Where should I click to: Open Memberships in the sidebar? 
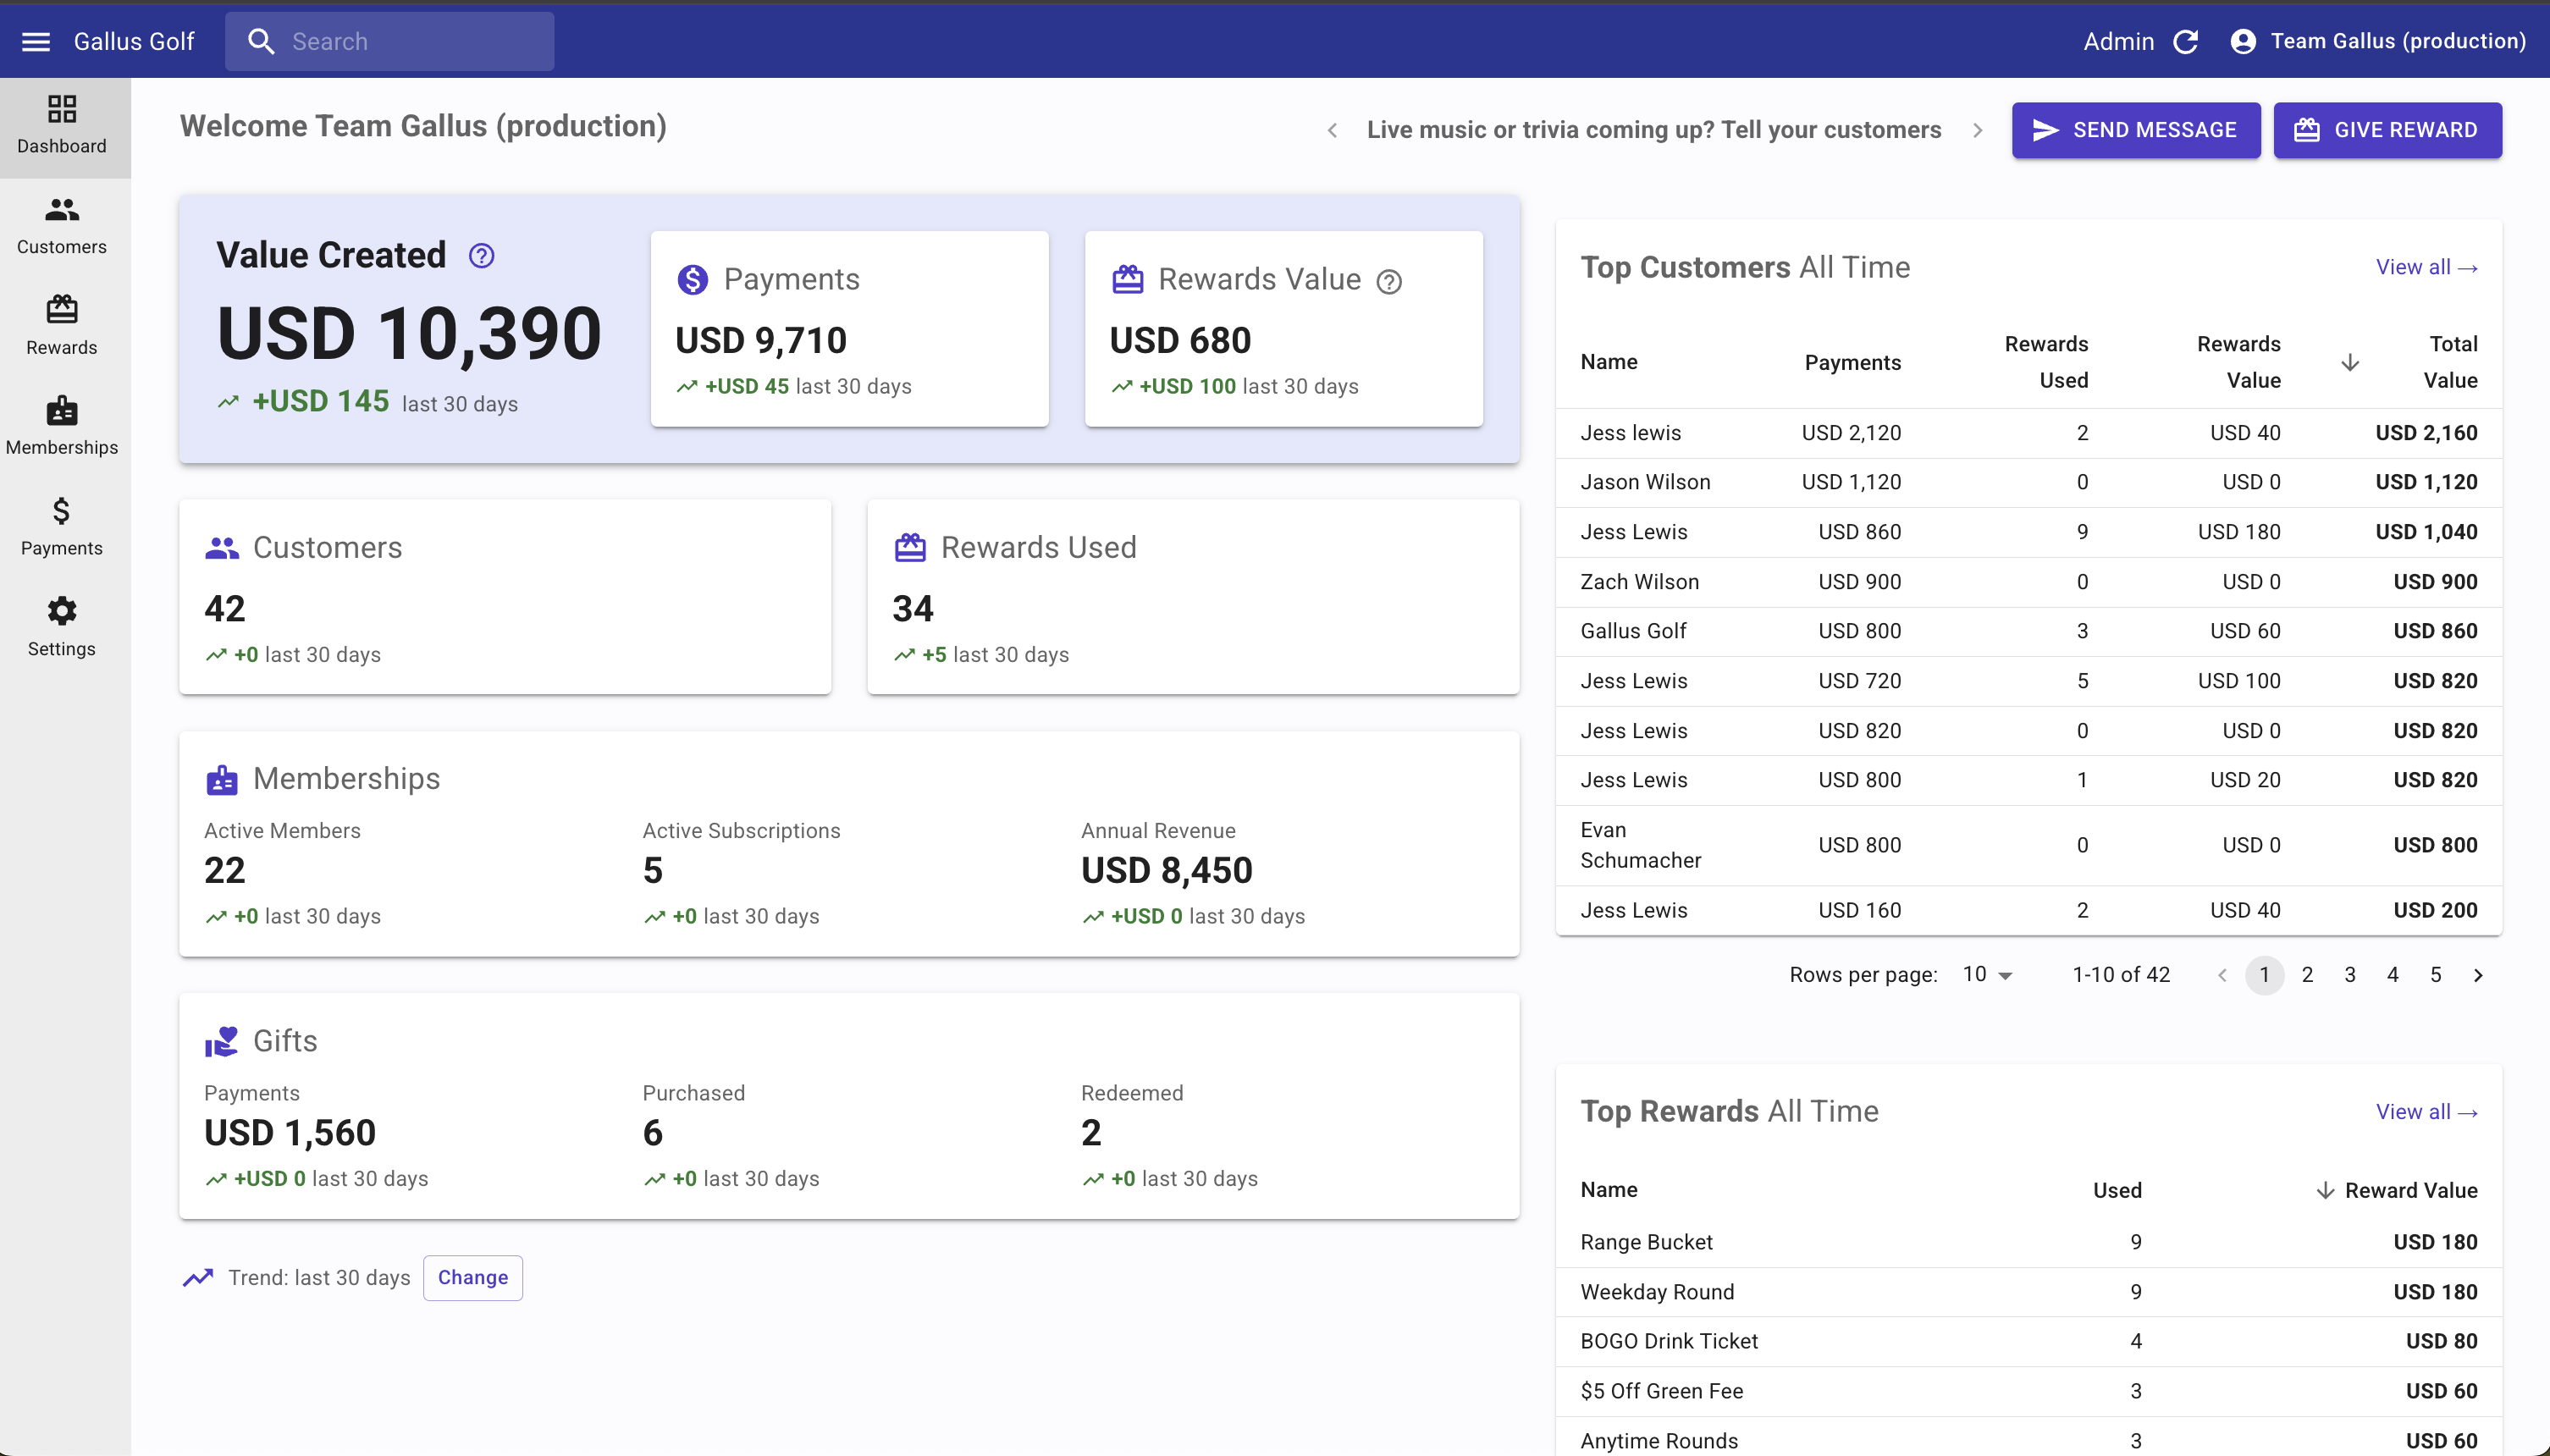click(62, 427)
